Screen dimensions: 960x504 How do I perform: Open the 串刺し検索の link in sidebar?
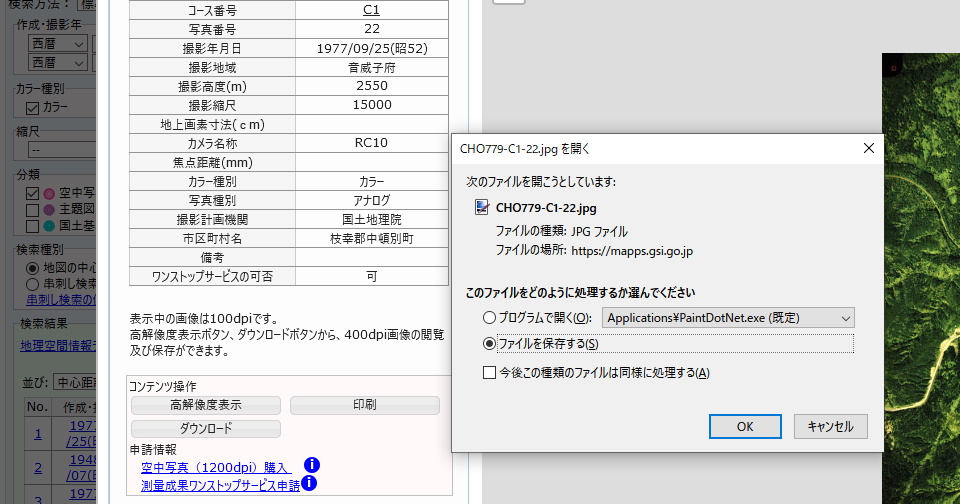[61, 300]
